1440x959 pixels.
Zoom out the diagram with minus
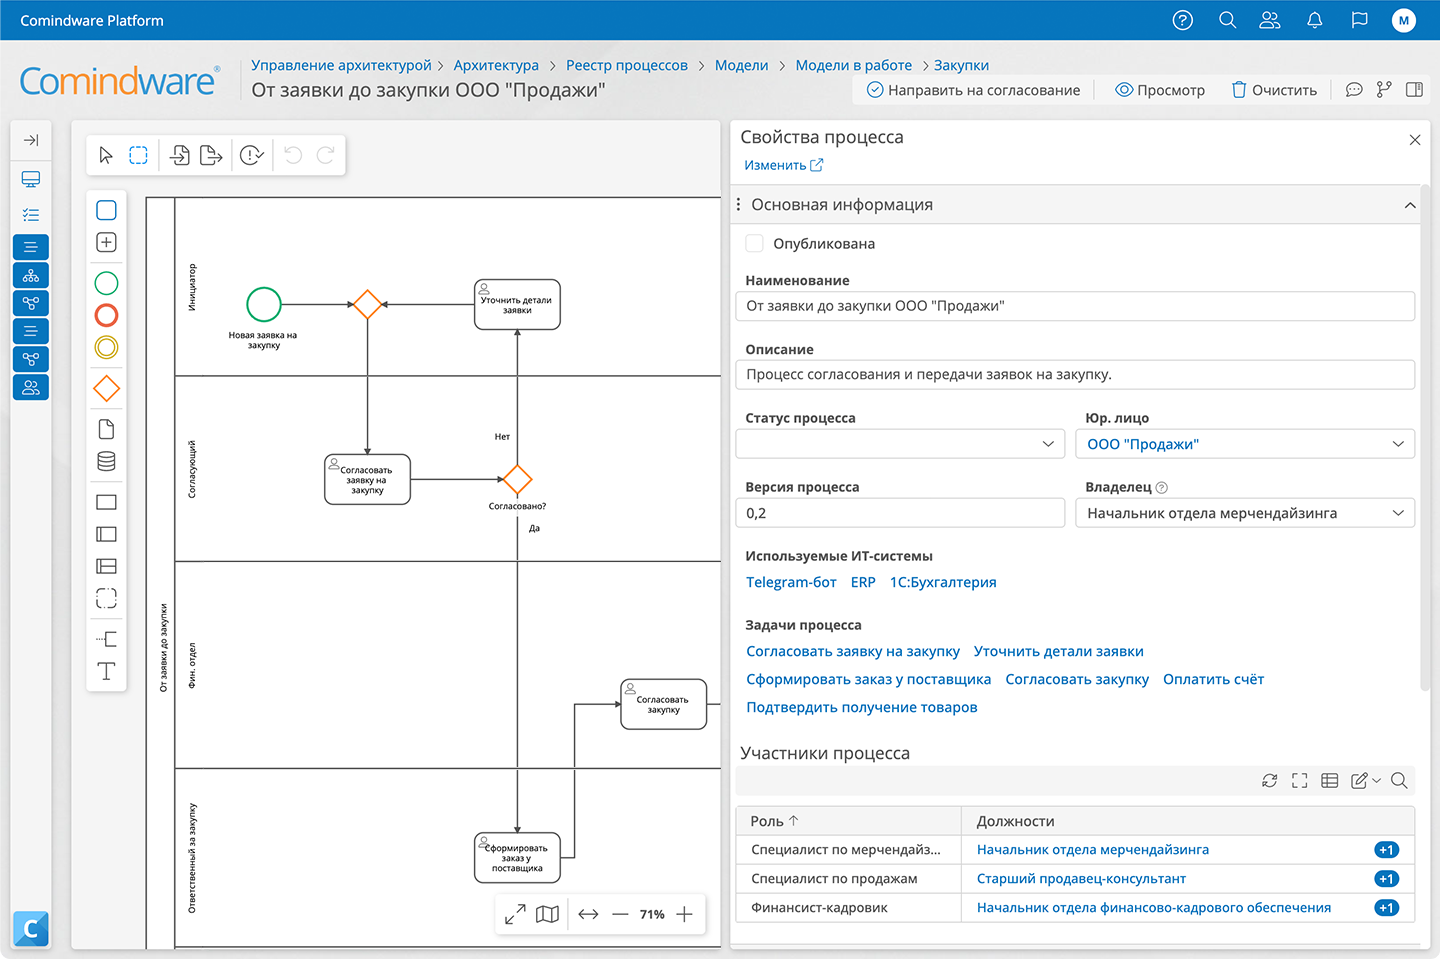point(620,914)
